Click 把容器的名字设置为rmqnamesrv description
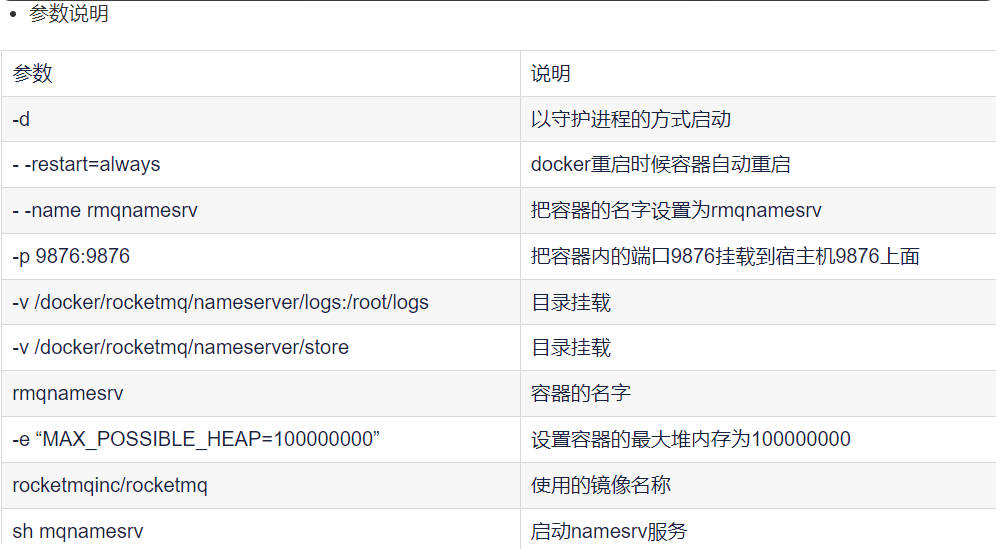 [x=676, y=210]
